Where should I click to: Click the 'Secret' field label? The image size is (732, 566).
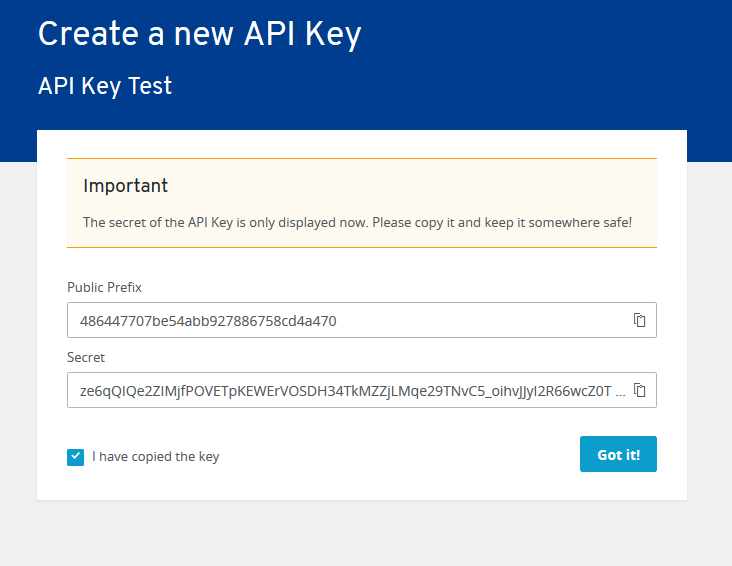pyautogui.click(x=86, y=357)
